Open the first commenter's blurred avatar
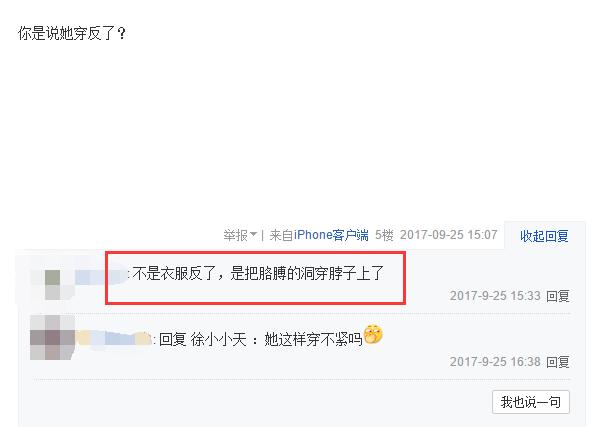 click(x=52, y=284)
